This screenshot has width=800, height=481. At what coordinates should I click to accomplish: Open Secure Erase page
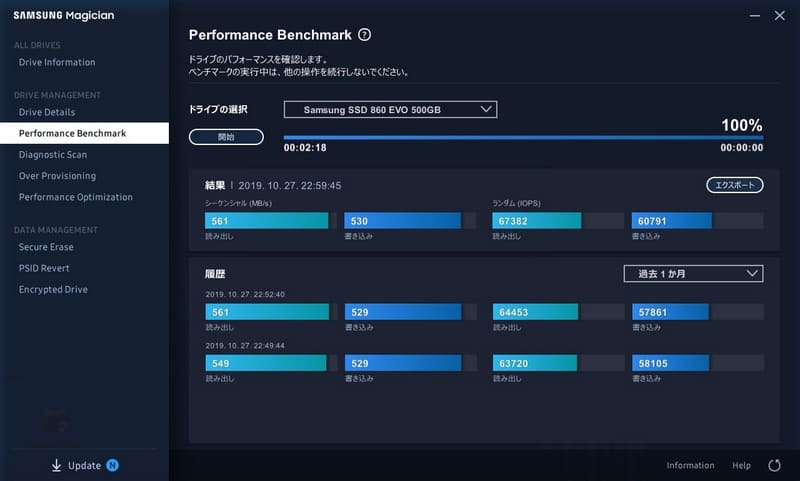click(x=46, y=247)
